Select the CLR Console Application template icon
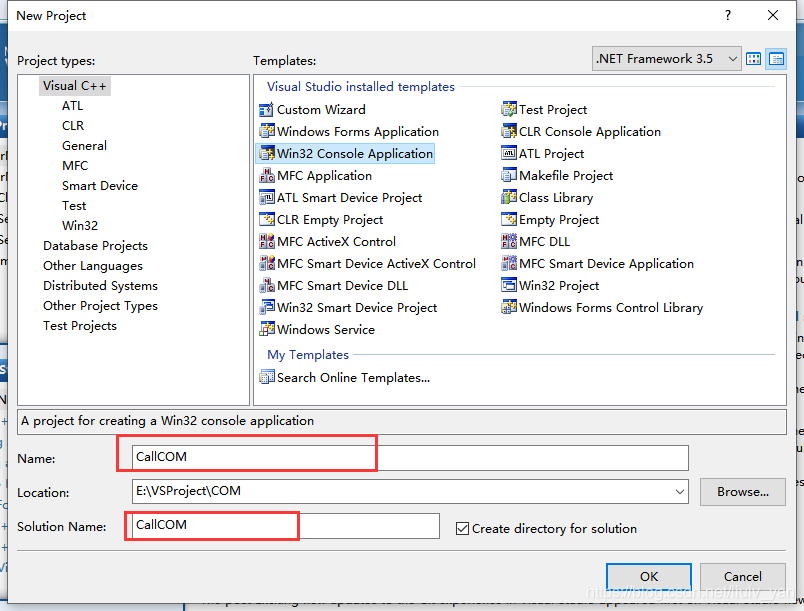The image size is (804, 611). pos(509,131)
